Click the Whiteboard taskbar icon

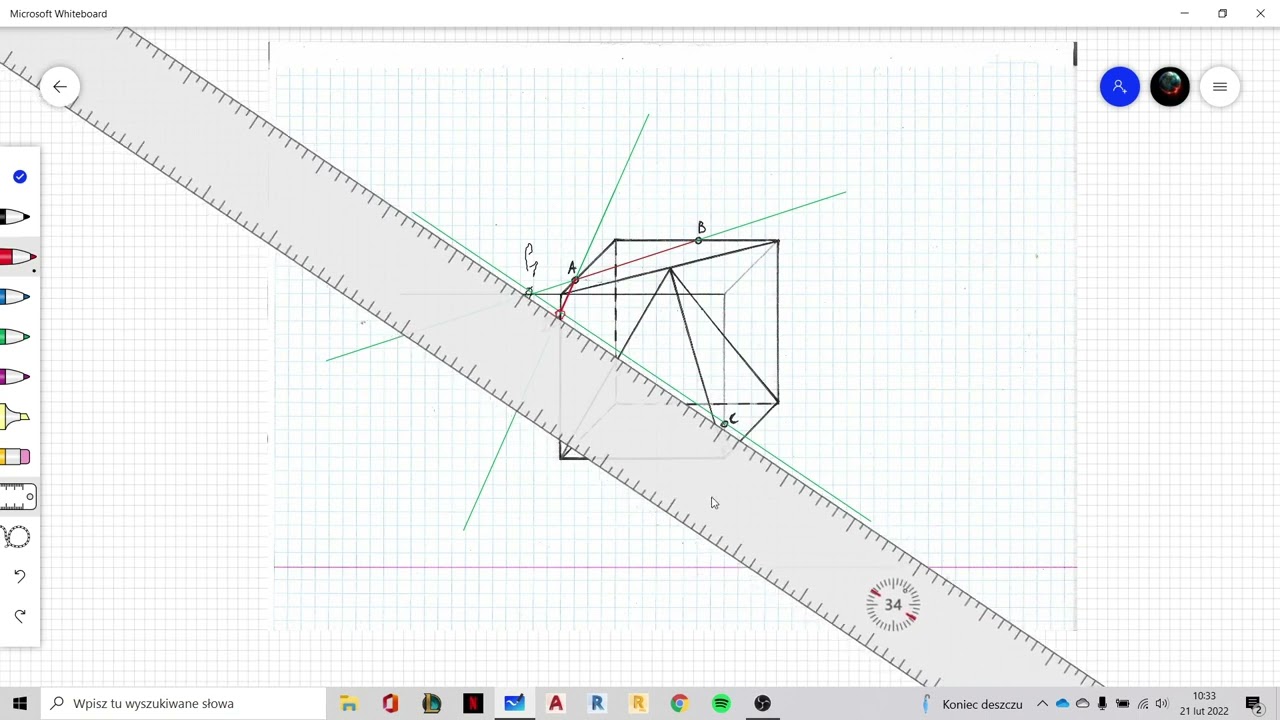[514, 703]
